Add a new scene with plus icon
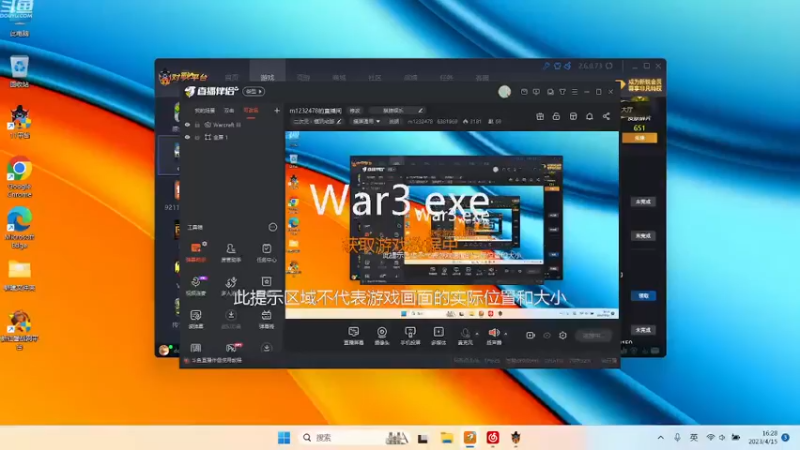The width and height of the screenshot is (800, 450). coord(277,110)
